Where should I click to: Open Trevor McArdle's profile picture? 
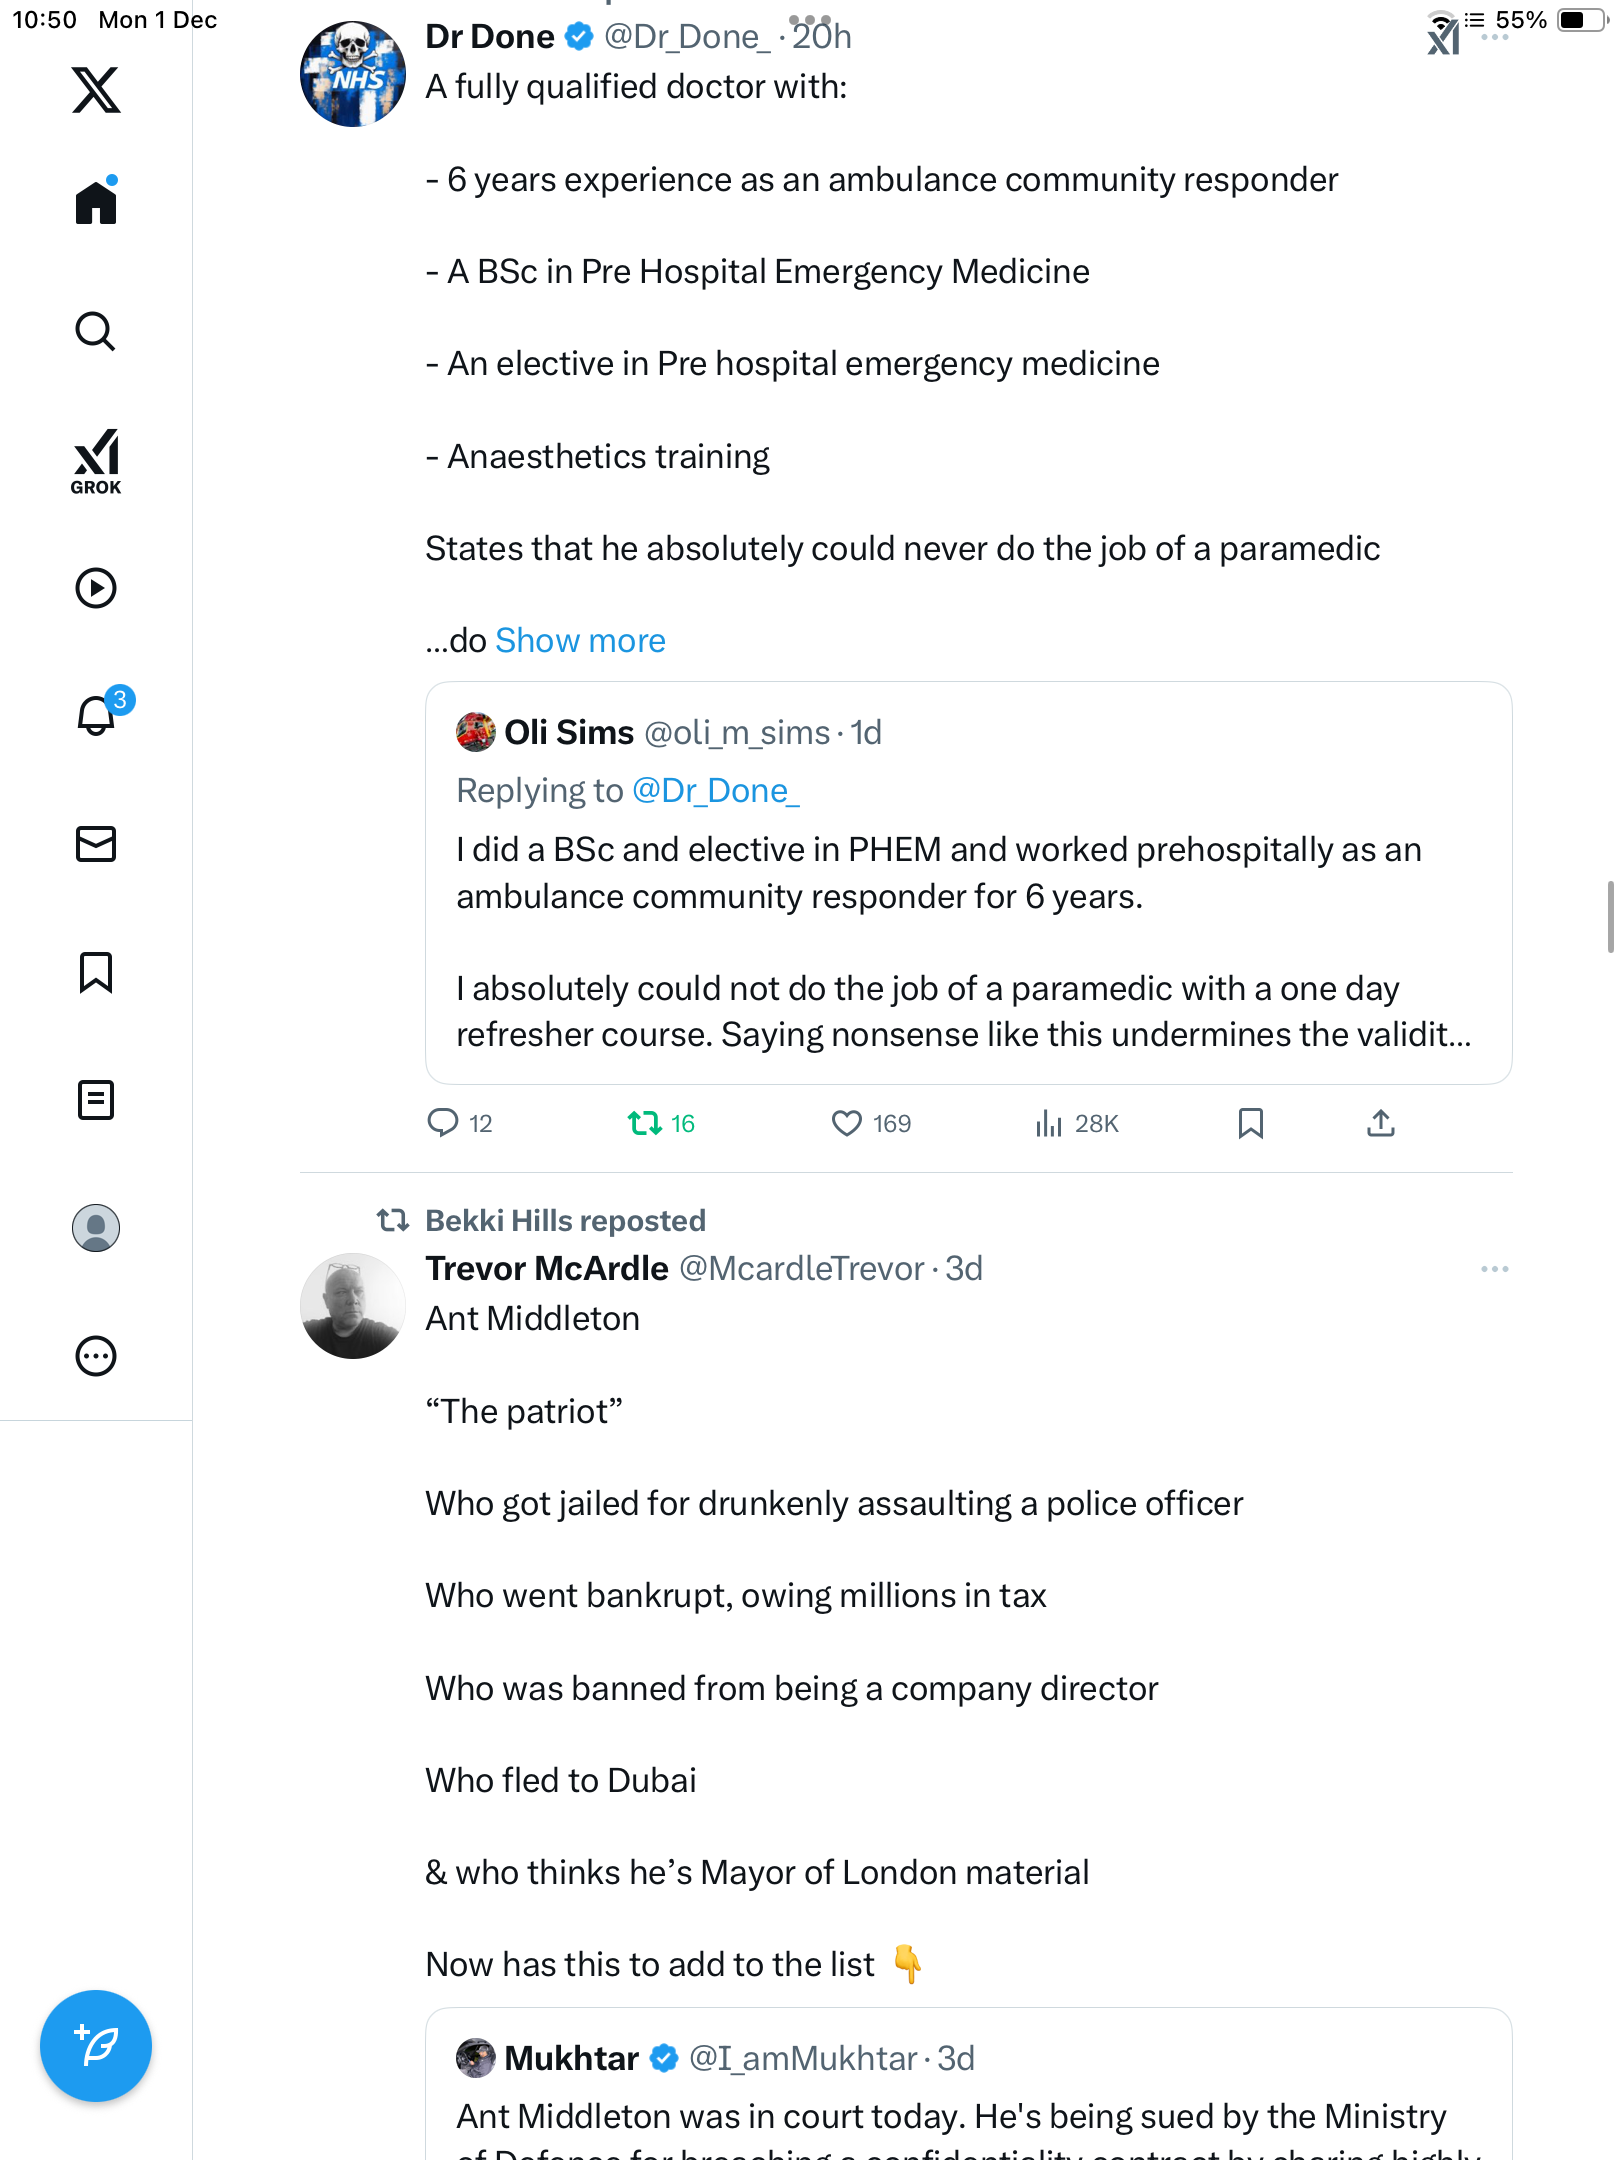pos(352,1306)
